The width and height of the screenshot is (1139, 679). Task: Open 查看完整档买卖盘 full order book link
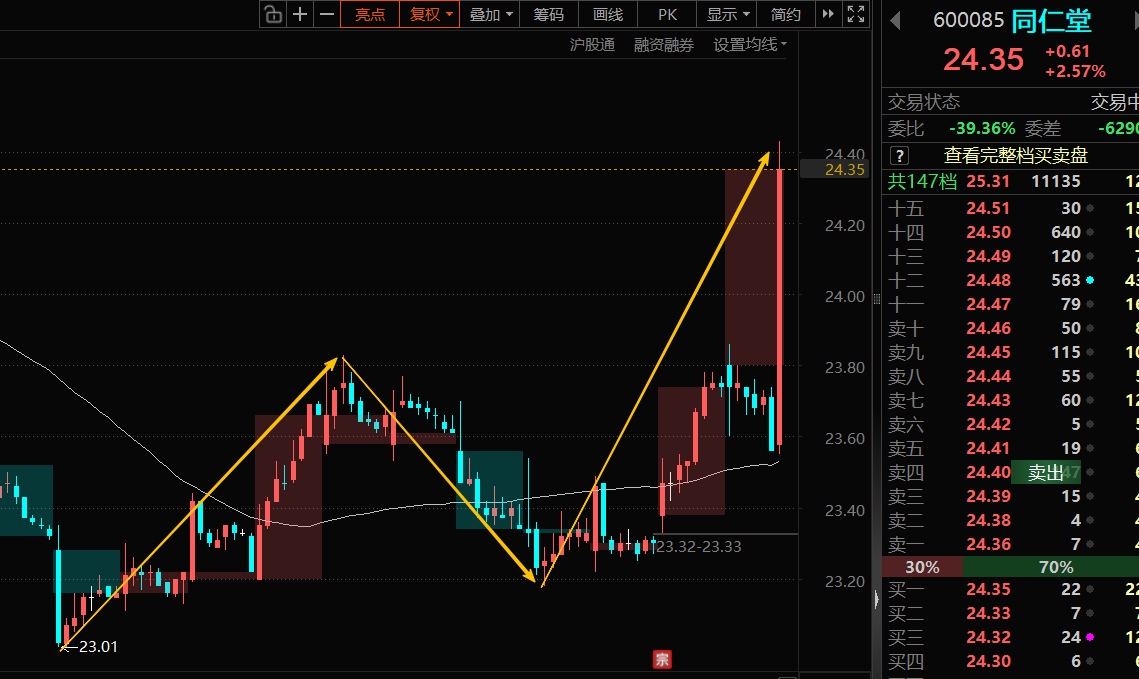point(1016,155)
